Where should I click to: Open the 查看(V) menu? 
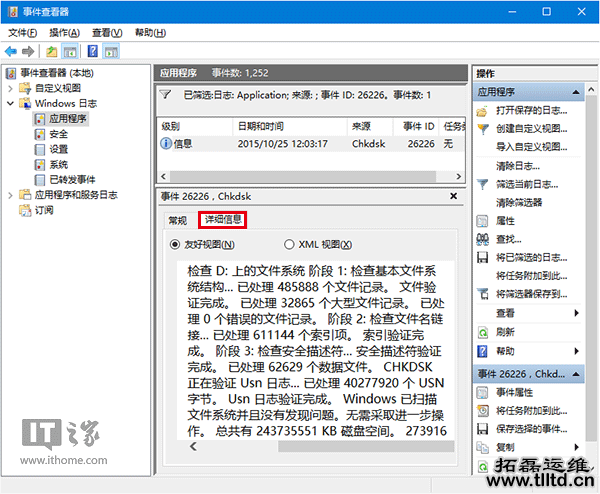tap(107, 33)
